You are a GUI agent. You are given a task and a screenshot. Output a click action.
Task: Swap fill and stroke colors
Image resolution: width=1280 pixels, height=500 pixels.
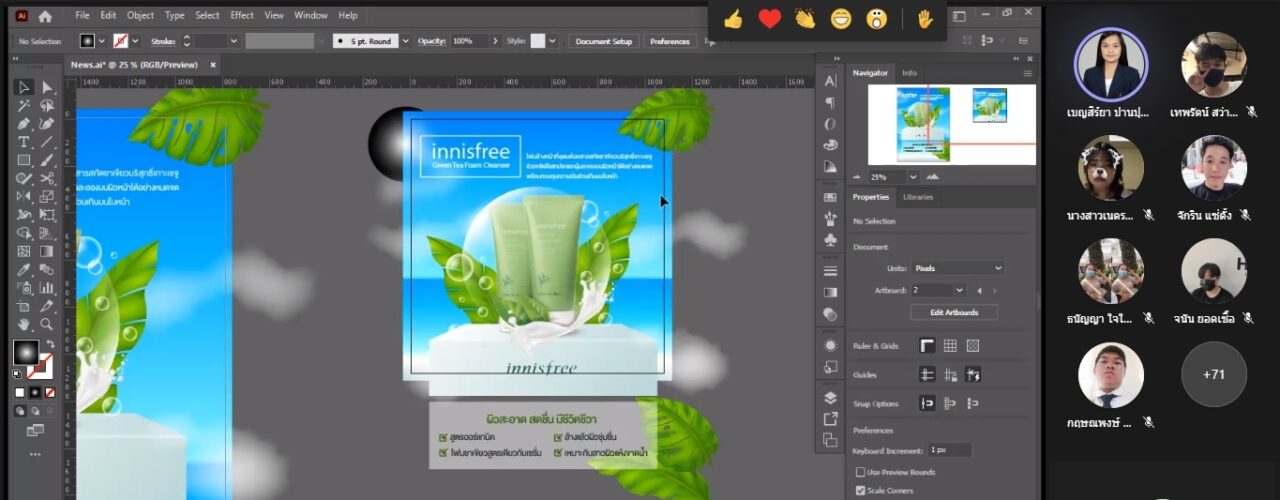pos(50,344)
